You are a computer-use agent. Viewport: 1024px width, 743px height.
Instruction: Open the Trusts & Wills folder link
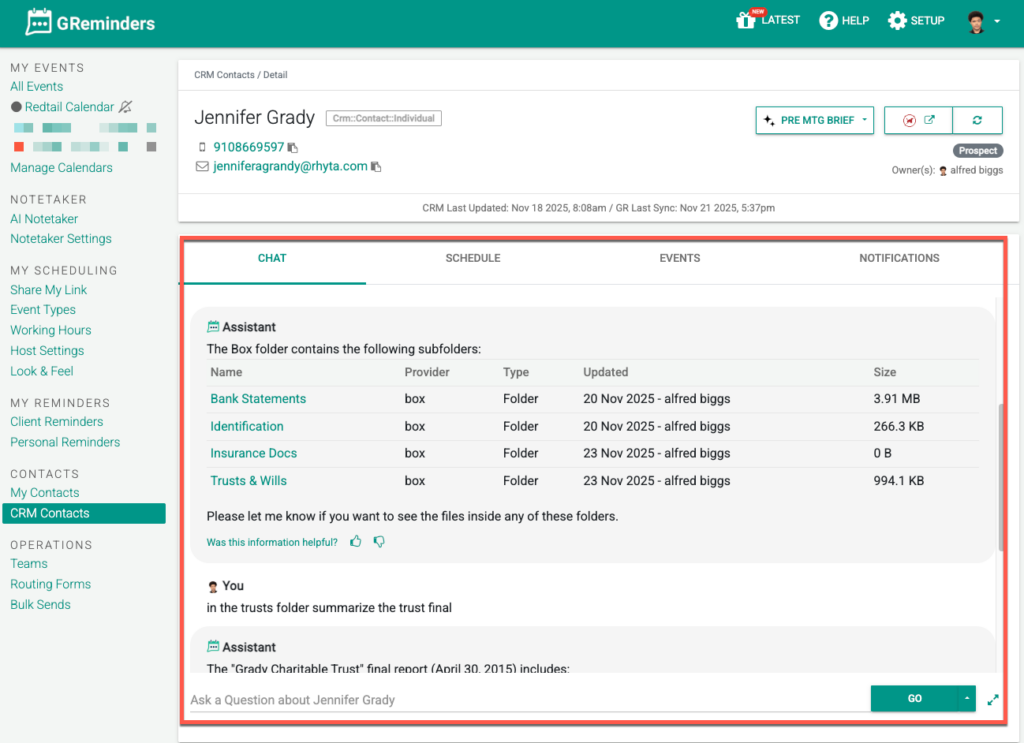[x=248, y=481]
